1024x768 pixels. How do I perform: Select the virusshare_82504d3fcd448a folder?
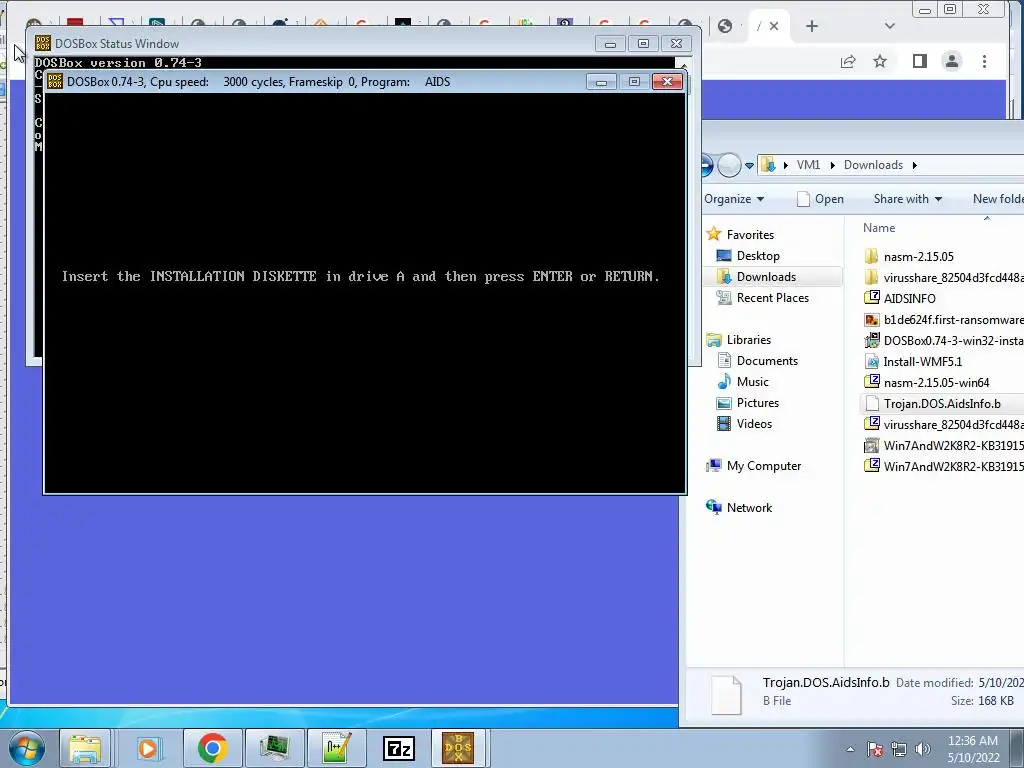943,278
